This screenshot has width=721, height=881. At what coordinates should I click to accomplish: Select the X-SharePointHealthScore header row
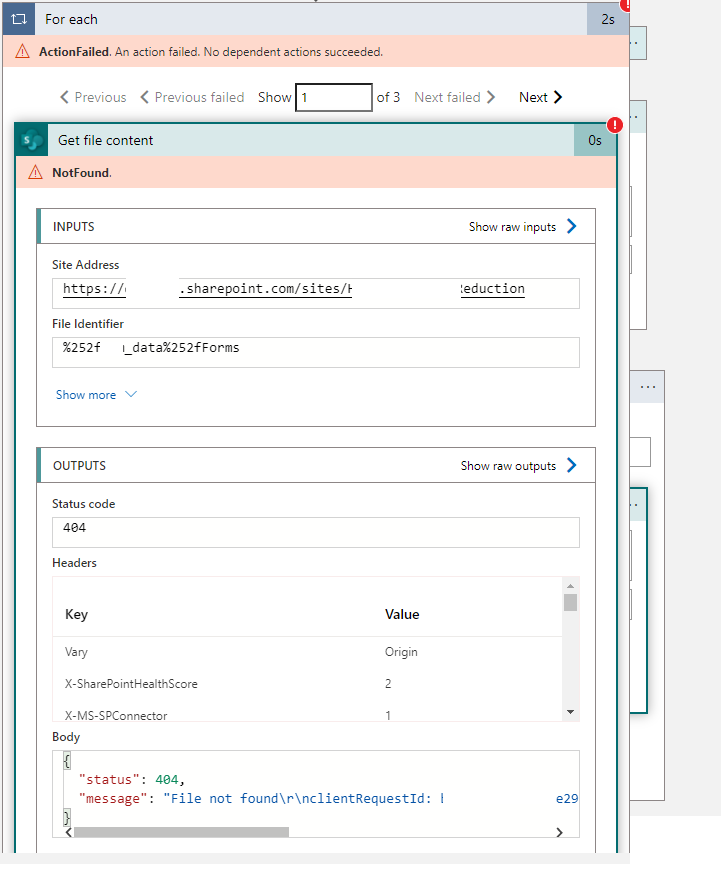pyautogui.click(x=307, y=684)
